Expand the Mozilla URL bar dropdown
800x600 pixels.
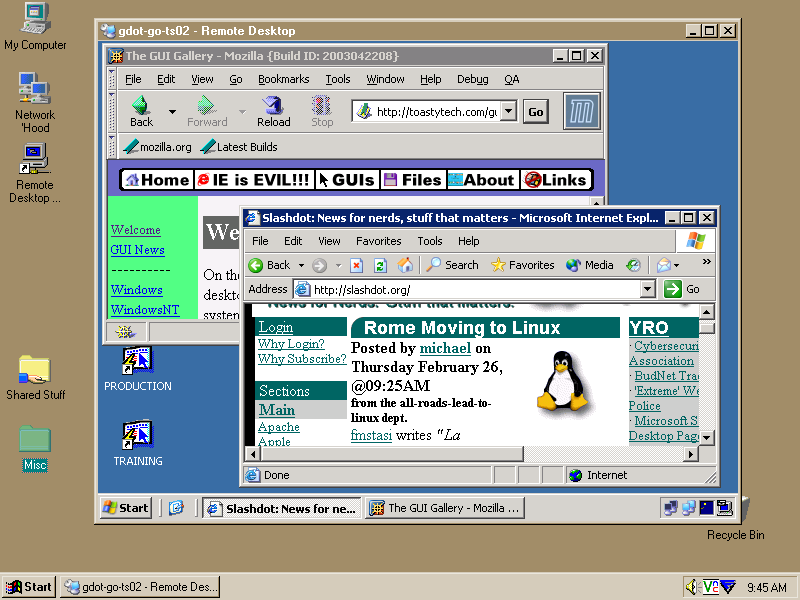pyautogui.click(x=509, y=111)
